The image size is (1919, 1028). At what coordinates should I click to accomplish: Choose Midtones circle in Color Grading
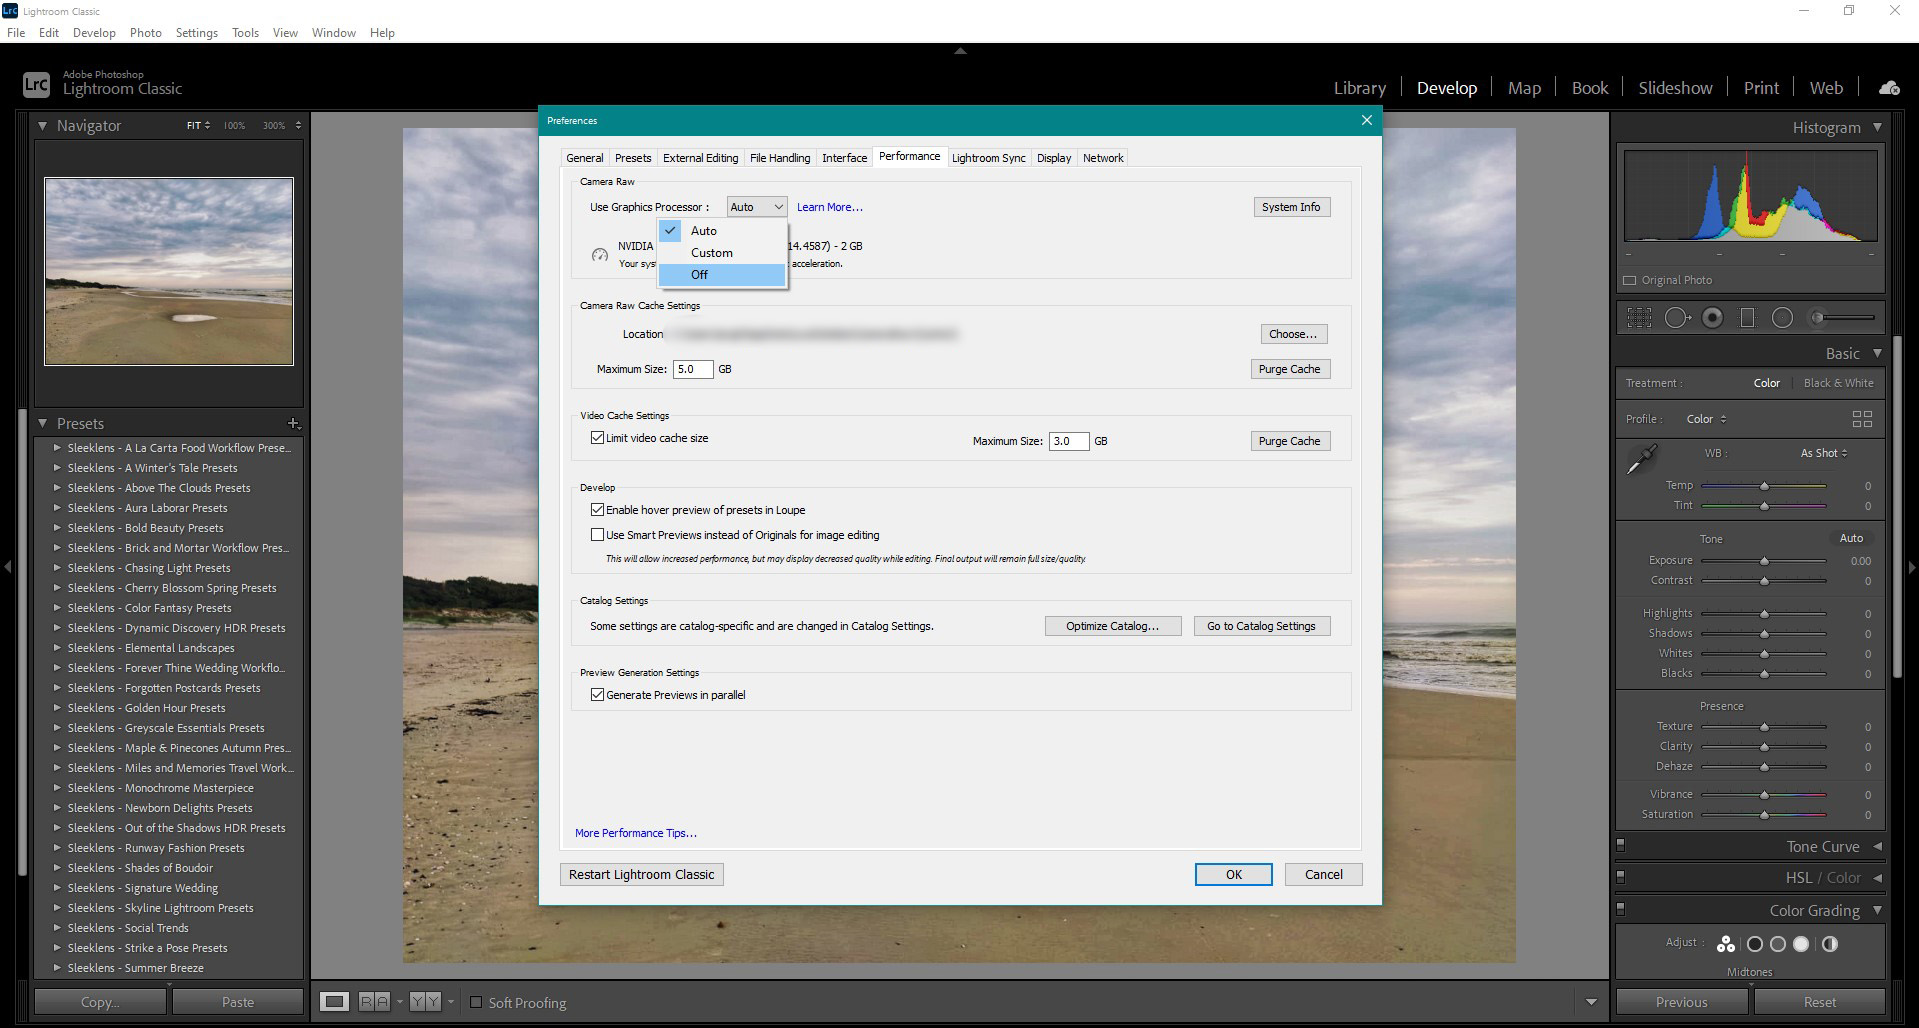tap(1778, 944)
